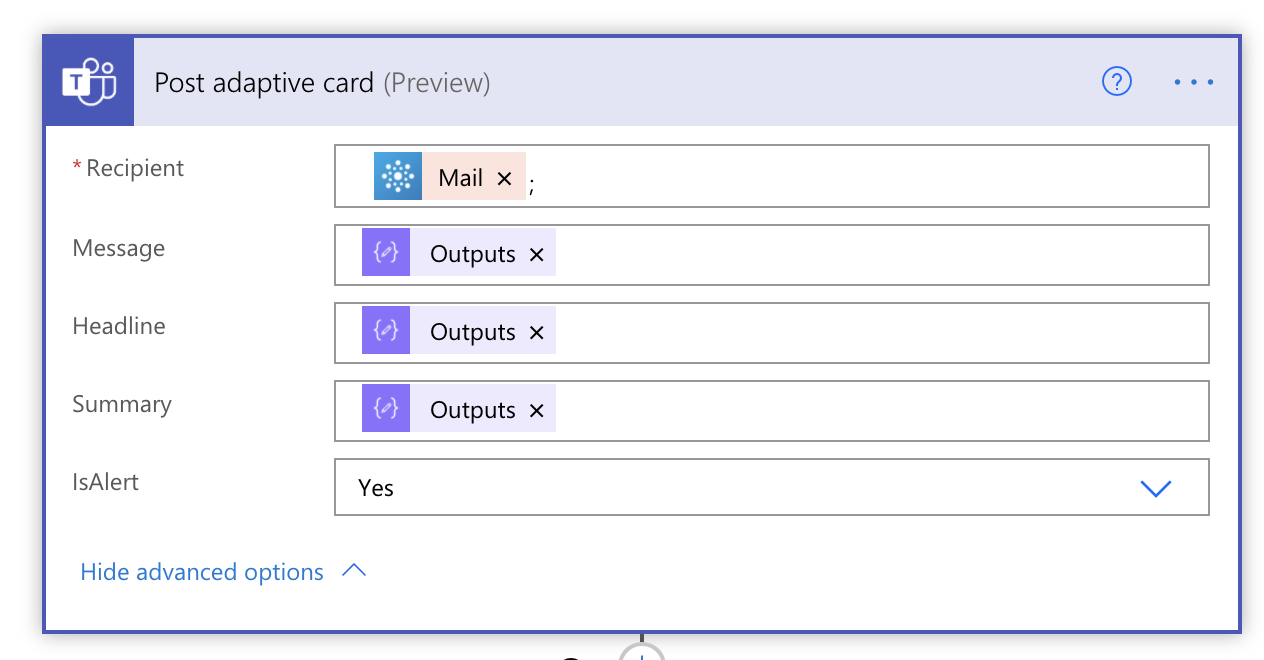The height and width of the screenshot is (660, 1264).
Task: Remove the Mail token from Recipient
Action: pos(505,178)
